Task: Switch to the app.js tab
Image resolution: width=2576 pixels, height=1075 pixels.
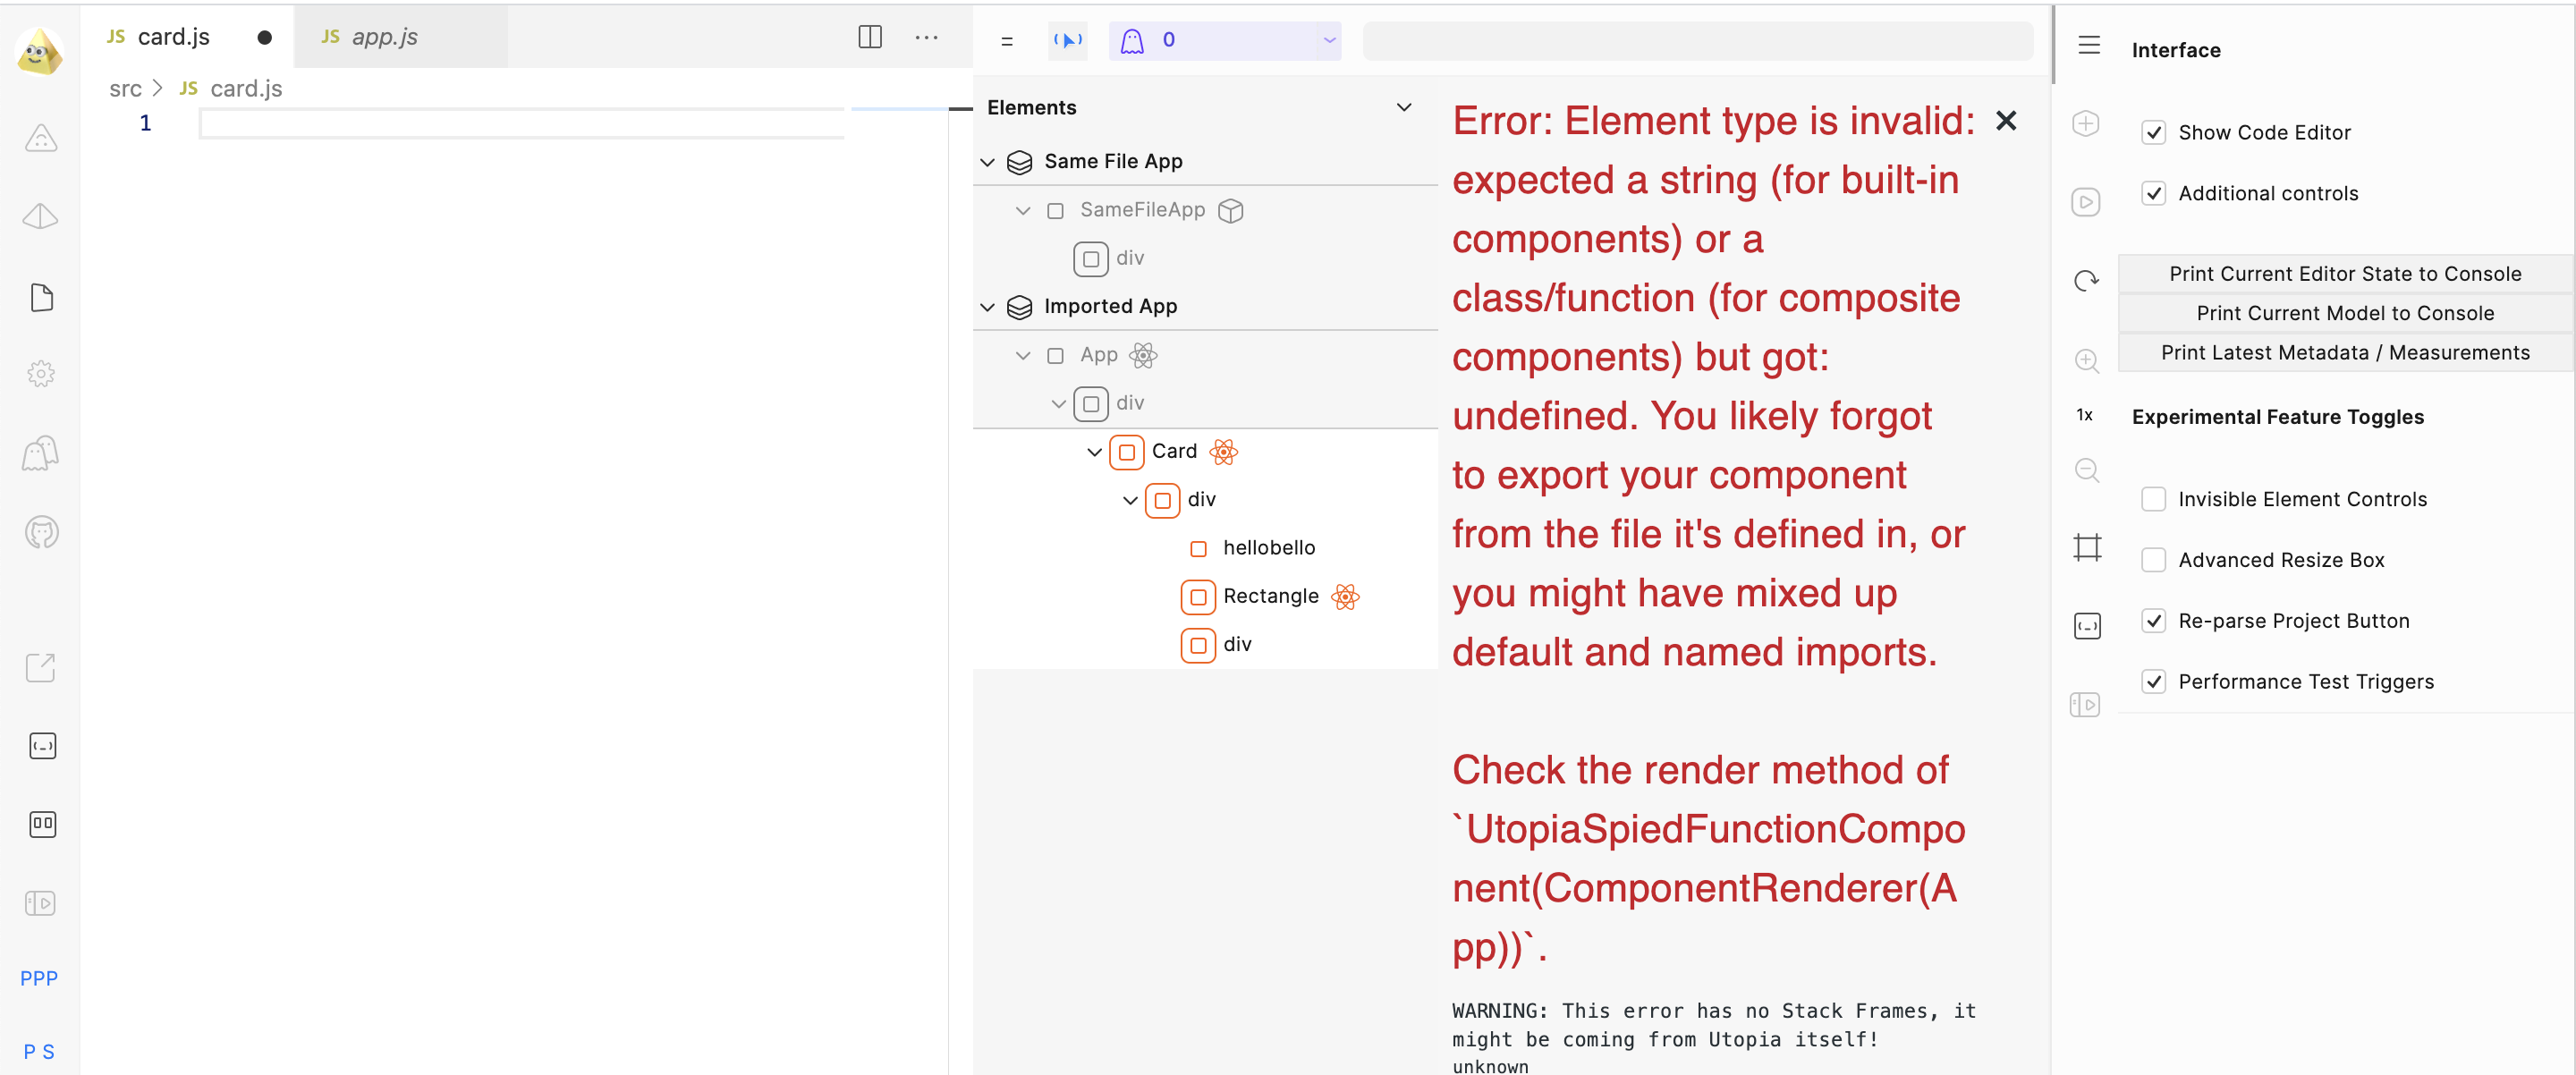Action: pos(384,36)
